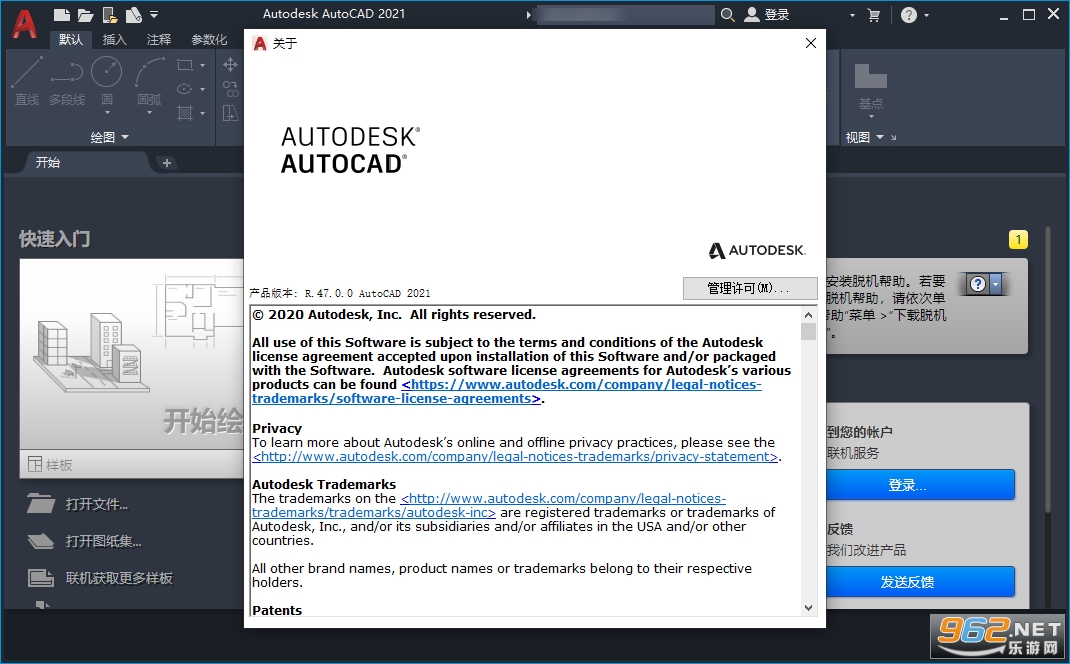Switch to the 插入 ribbon tab

[x=115, y=40]
